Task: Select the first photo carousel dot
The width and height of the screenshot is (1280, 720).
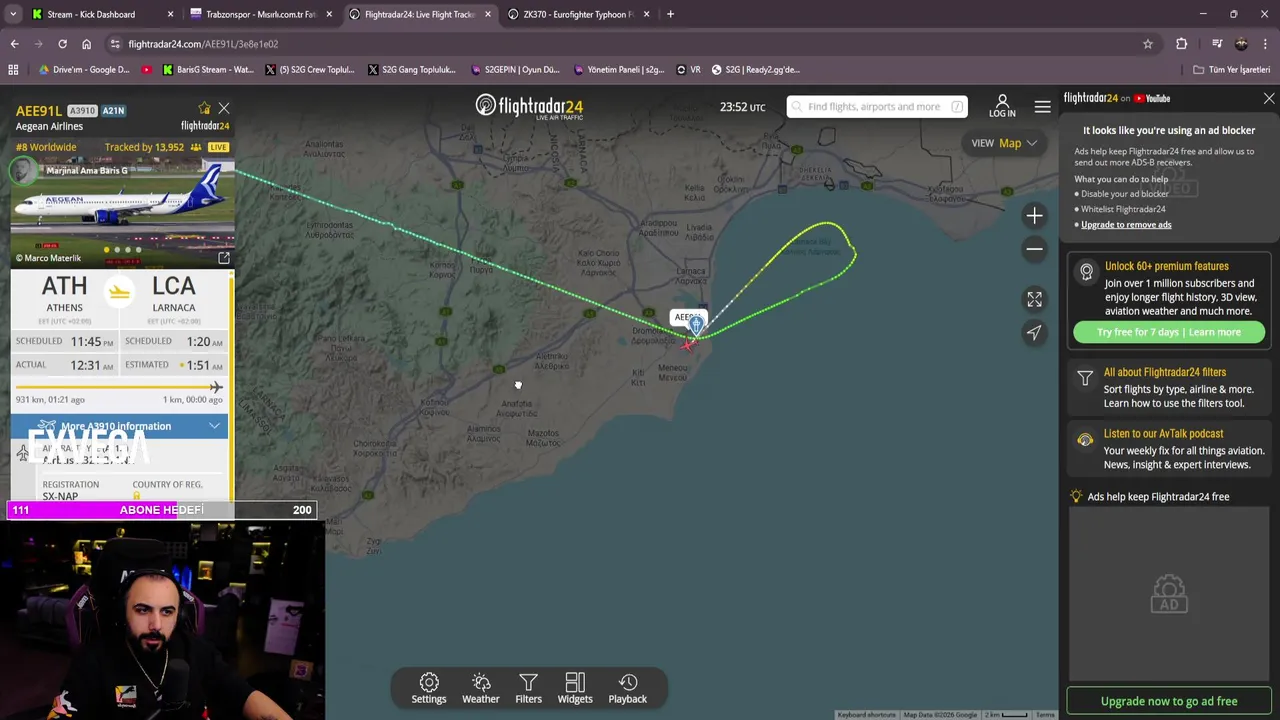Action: point(106,249)
